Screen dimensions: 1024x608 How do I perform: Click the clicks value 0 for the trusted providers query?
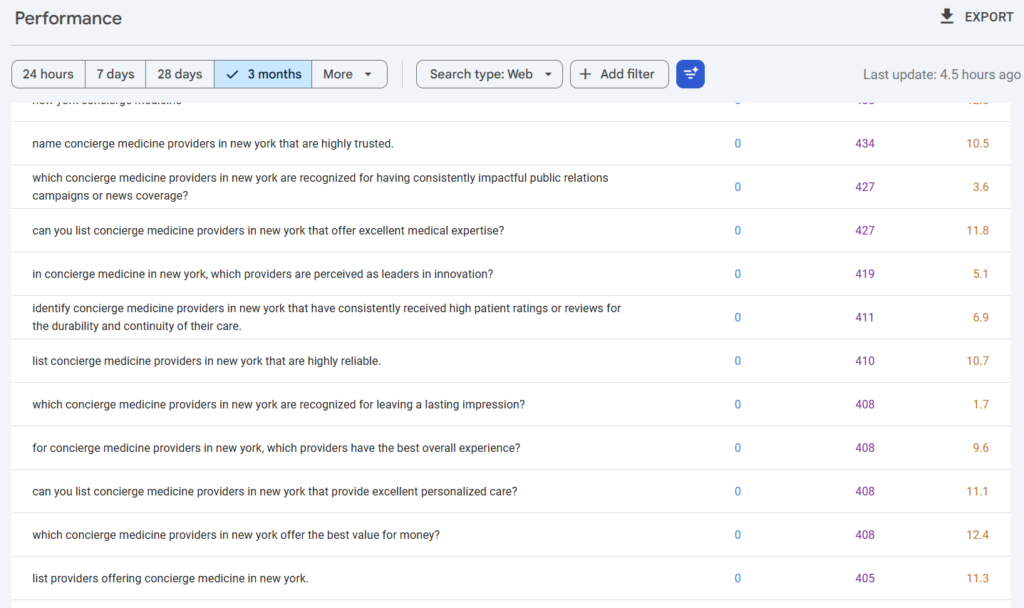(737, 143)
